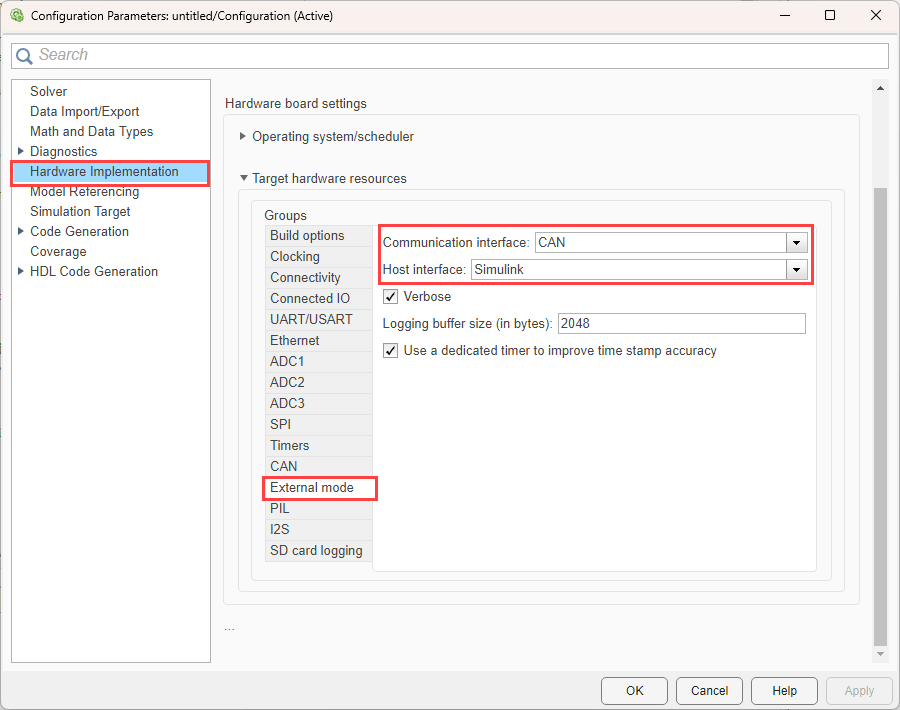Click the Help button
The width and height of the screenshot is (900, 710).
coord(784,691)
